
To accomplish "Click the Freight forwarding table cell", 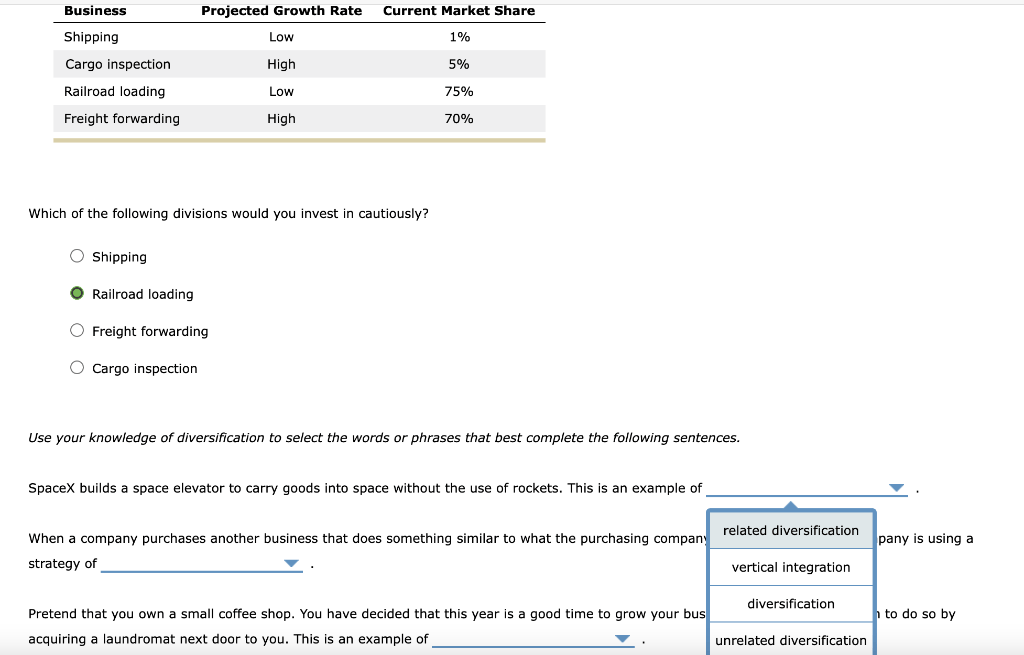I will pyautogui.click(x=121, y=119).
